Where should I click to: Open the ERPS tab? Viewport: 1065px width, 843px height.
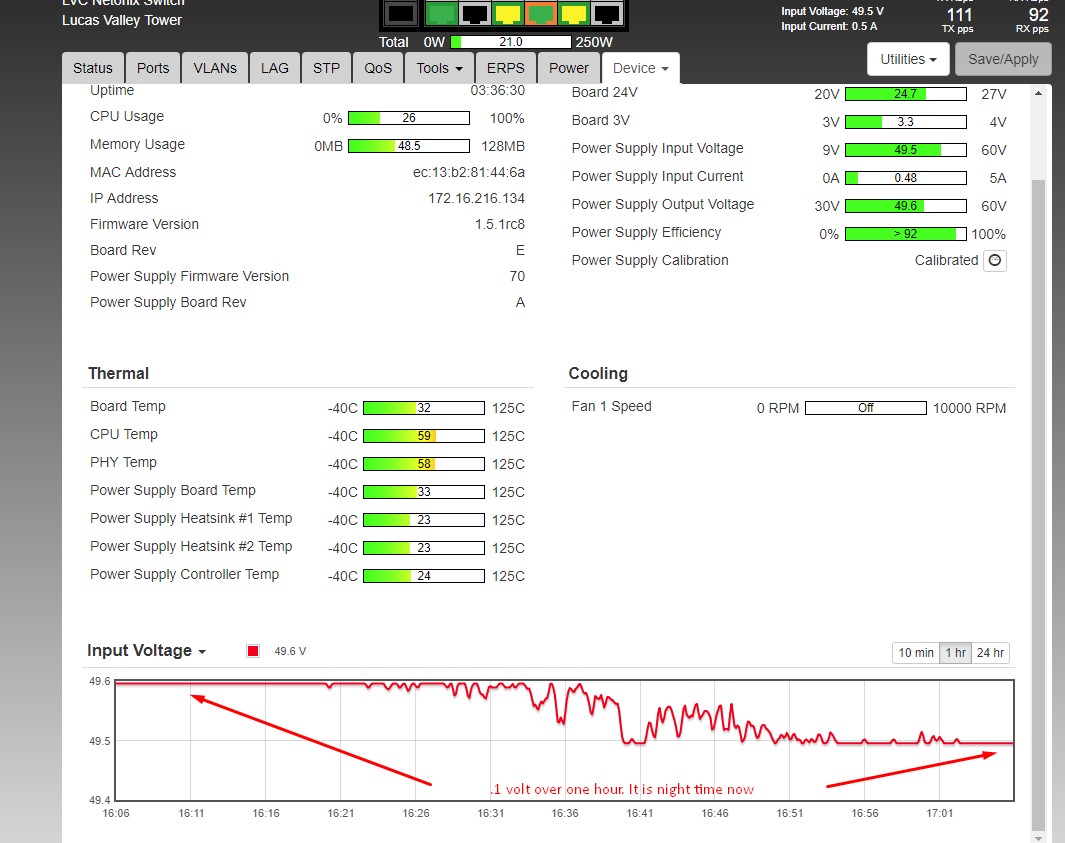[x=505, y=68]
